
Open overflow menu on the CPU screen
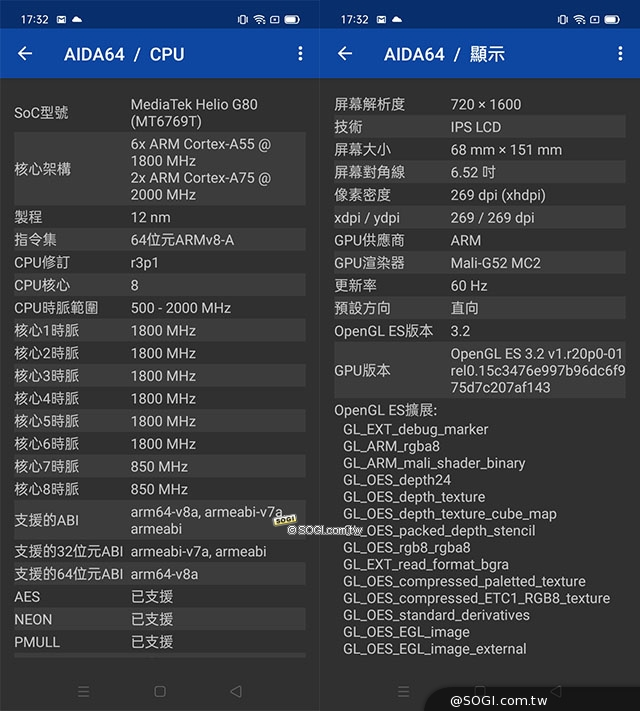coord(300,54)
